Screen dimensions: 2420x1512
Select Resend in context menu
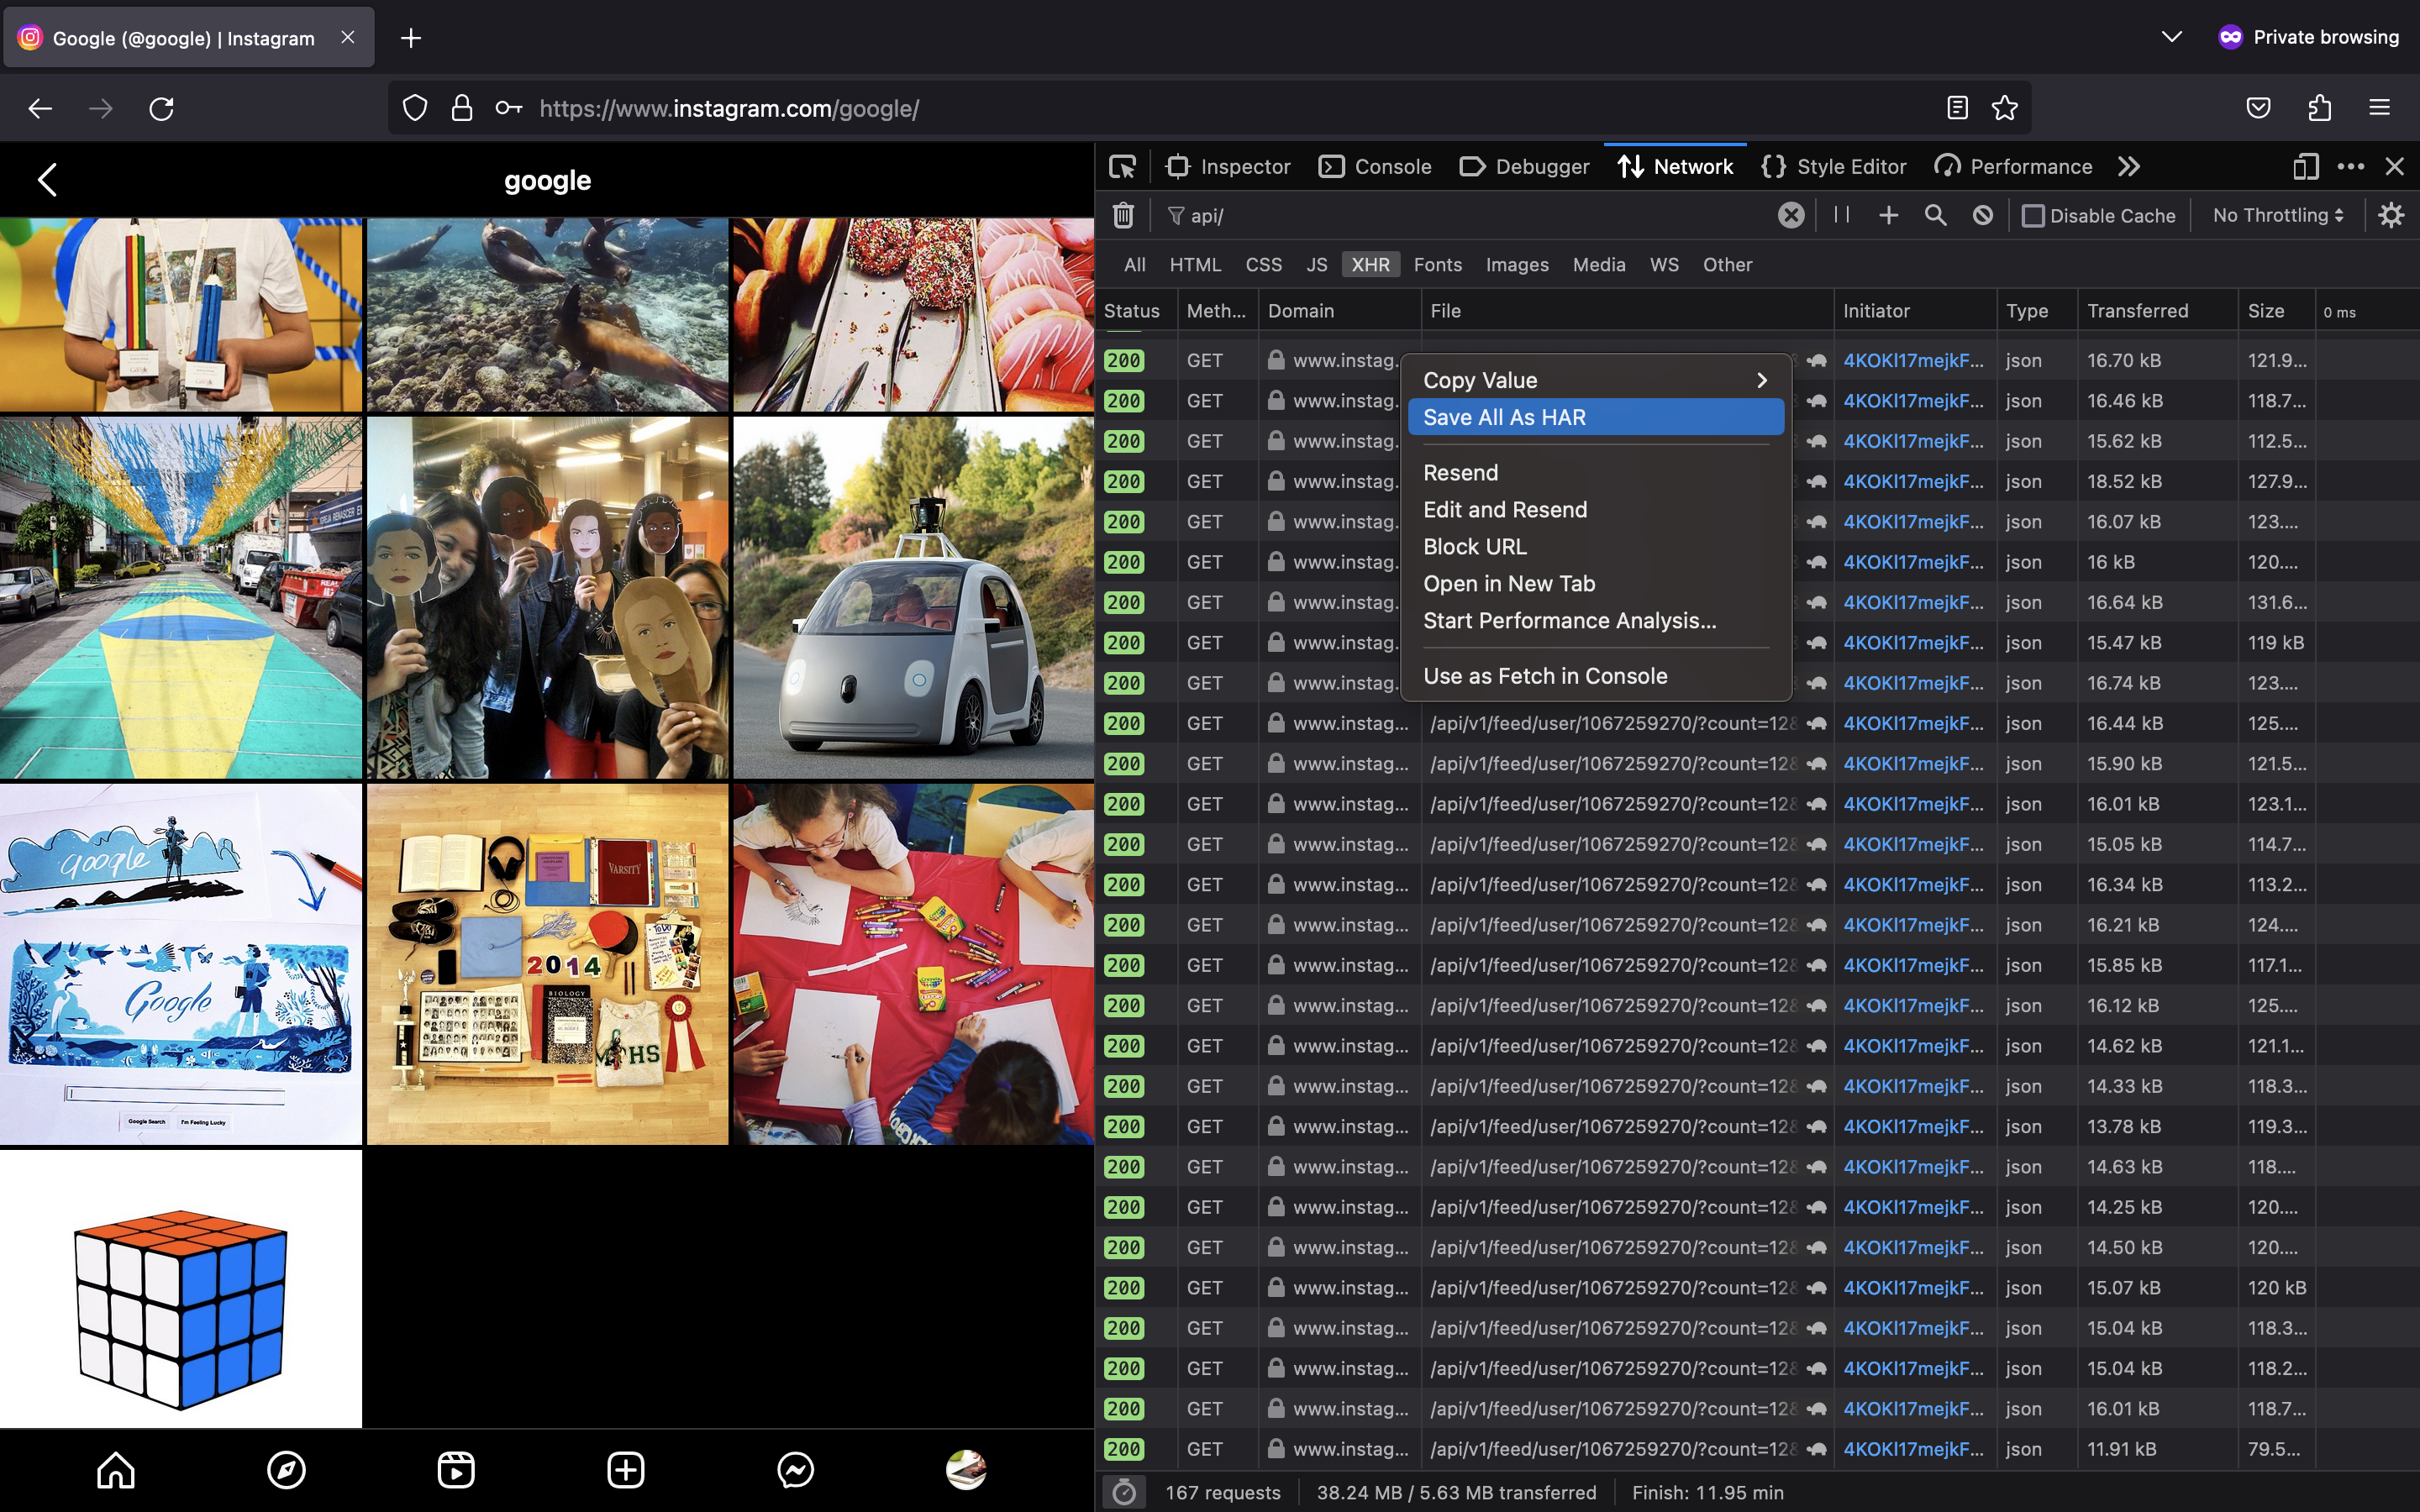[1596, 473]
